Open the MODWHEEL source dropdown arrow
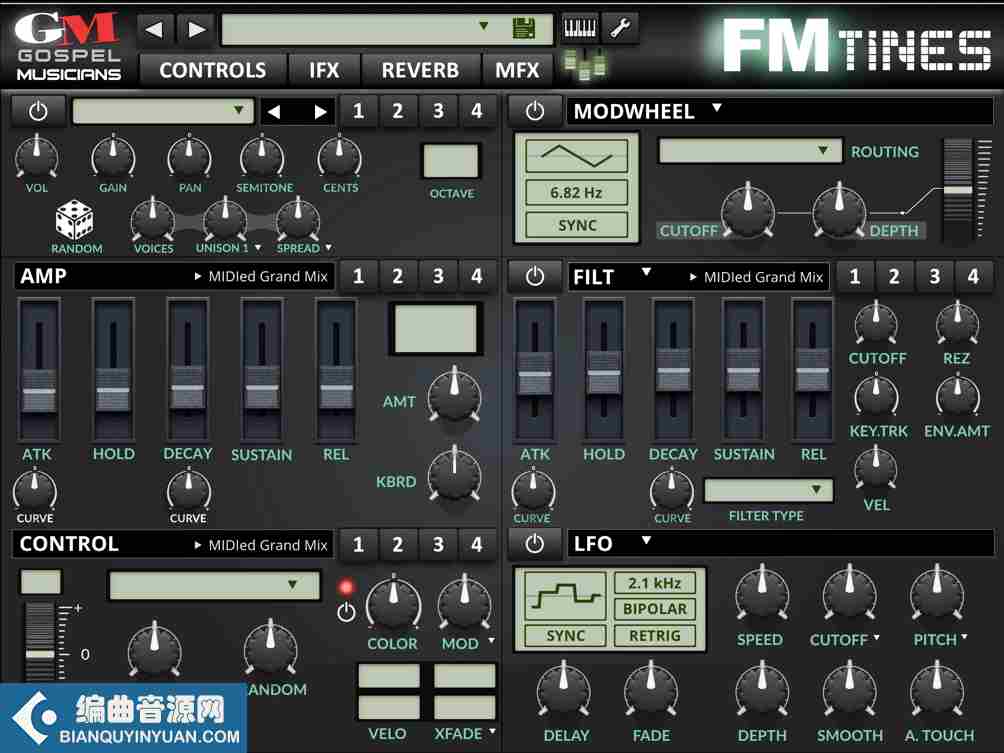This screenshot has width=1004, height=753. (x=717, y=108)
